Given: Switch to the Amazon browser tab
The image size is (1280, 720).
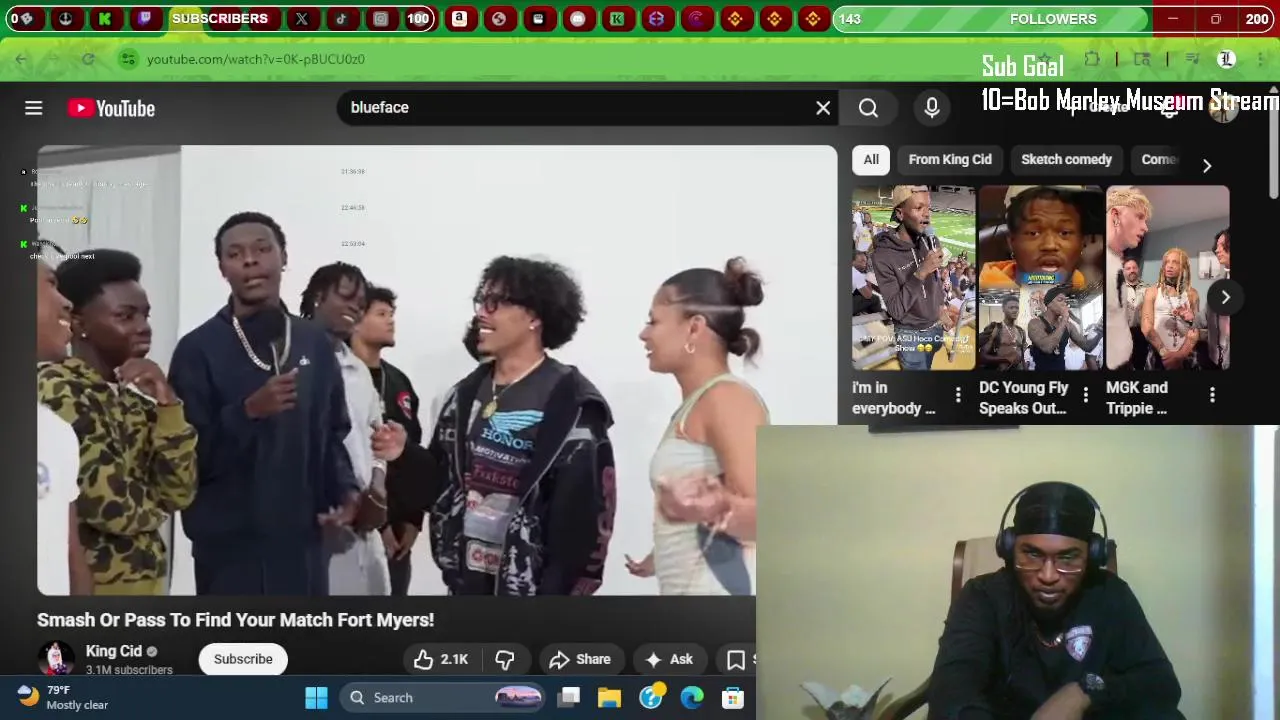Looking at the screenshot, I should [459, 18].
